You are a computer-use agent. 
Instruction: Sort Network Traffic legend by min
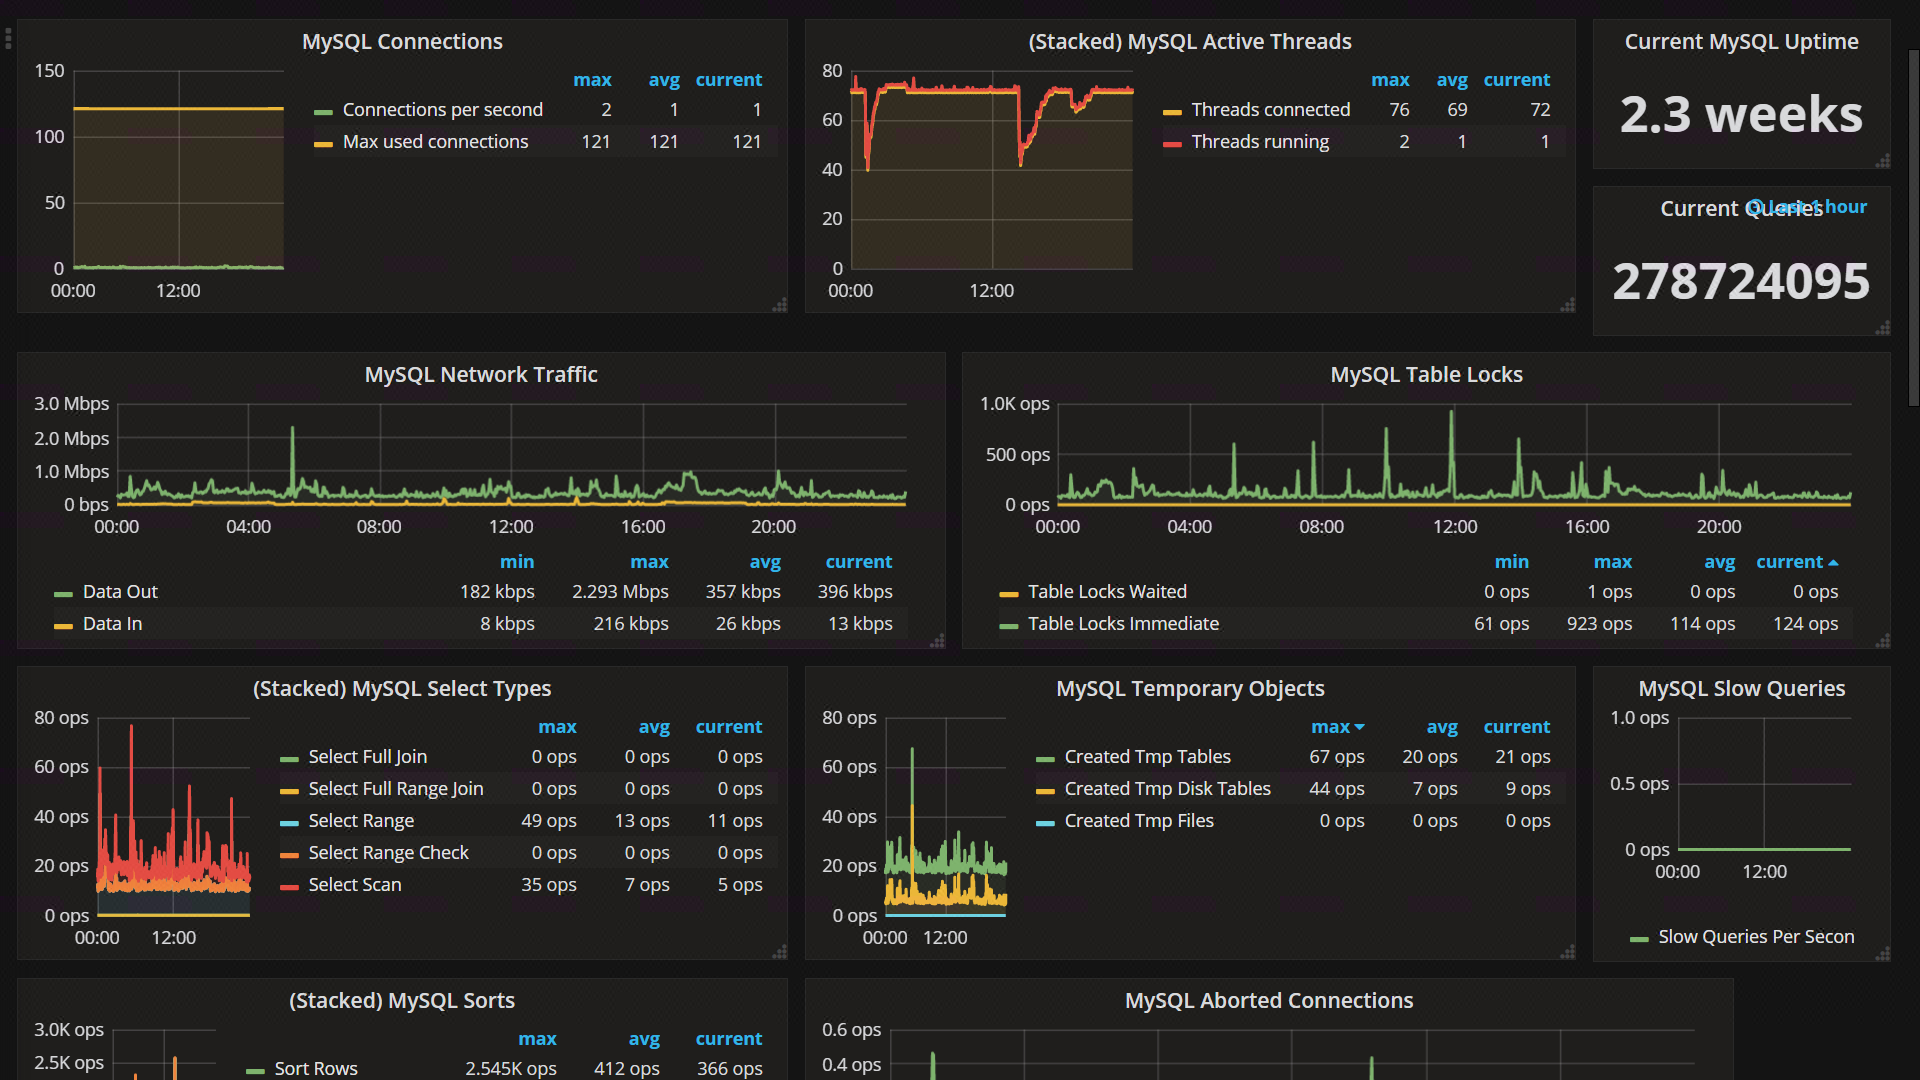click(517, 562)
